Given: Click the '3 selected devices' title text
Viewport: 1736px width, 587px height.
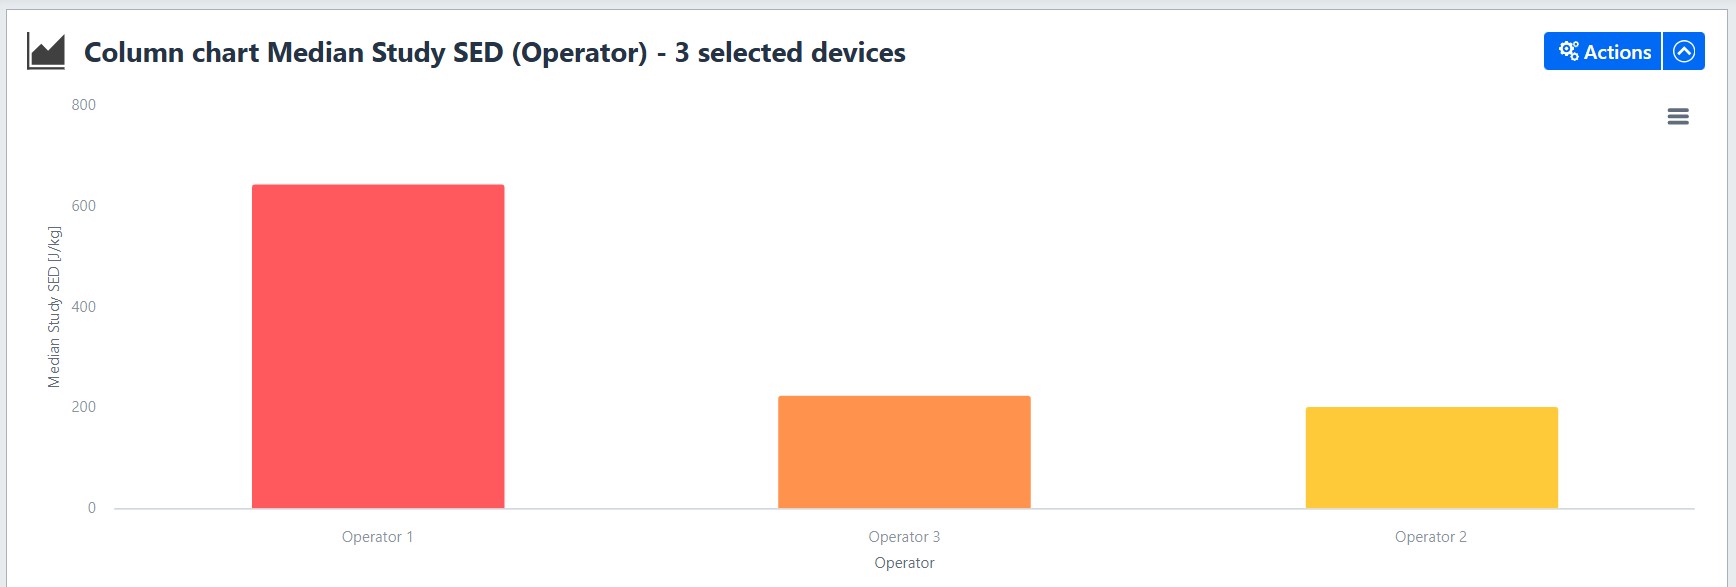Looking at the screenshot, I should tap(790, 52).
